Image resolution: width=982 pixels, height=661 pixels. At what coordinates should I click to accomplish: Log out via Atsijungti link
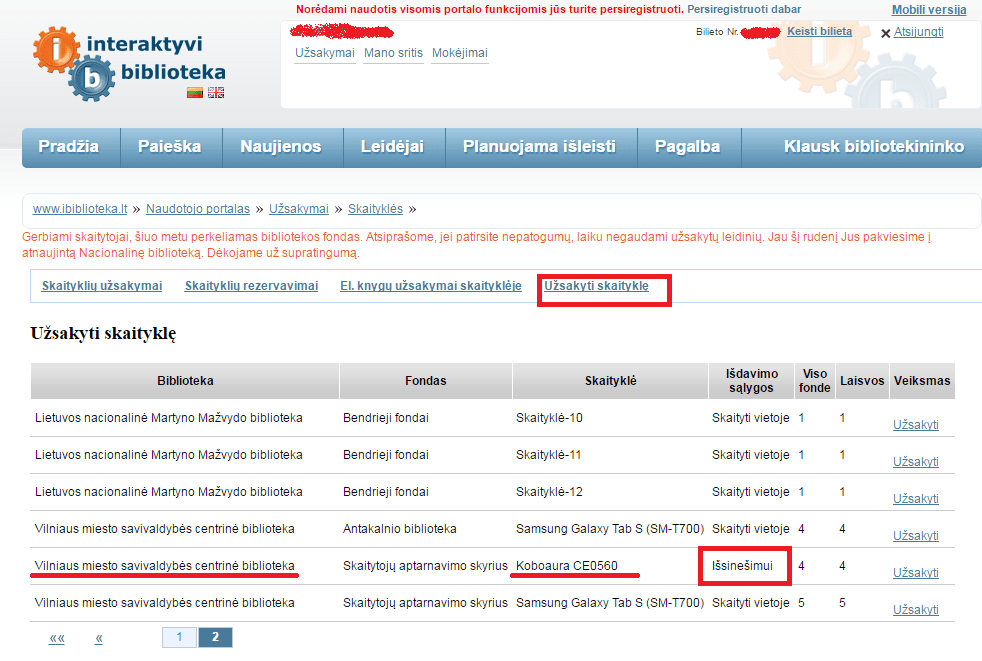(x=918, y=32)
